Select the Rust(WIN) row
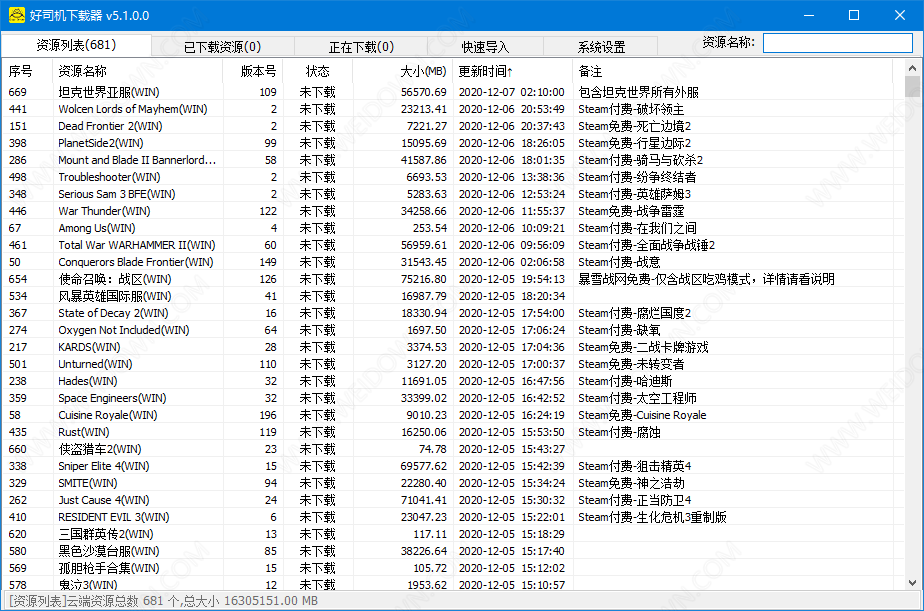The image size is (924, 611). [453, 432]
